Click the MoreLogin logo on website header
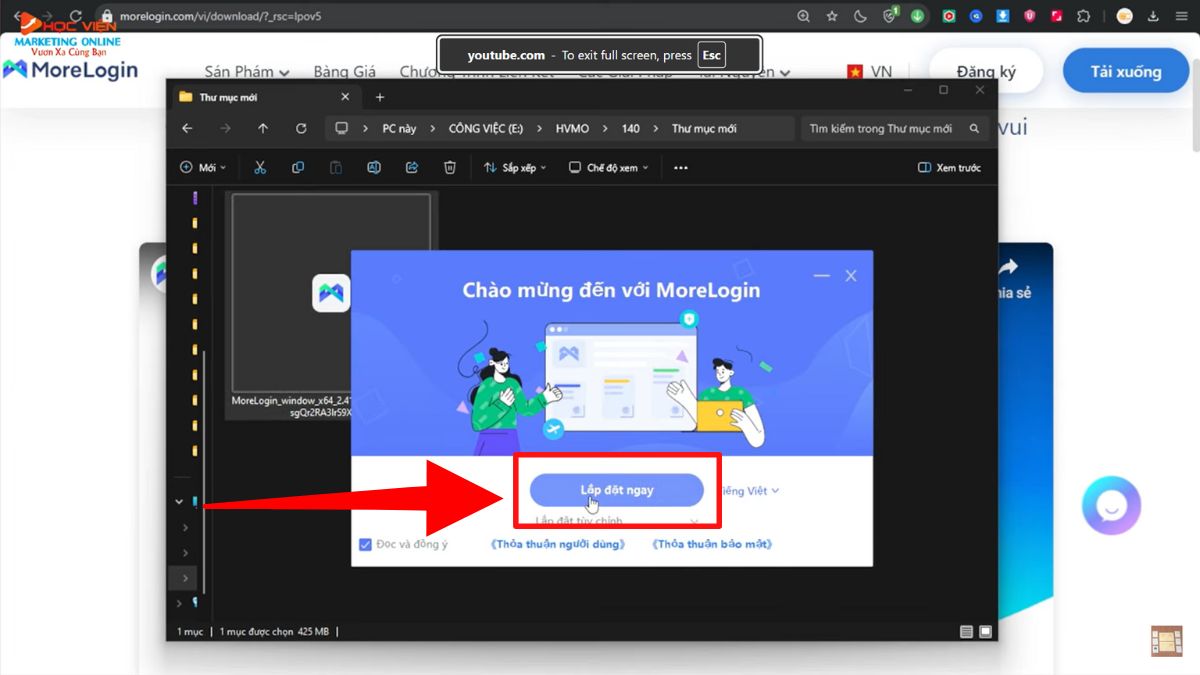 (x=71, y=70)
